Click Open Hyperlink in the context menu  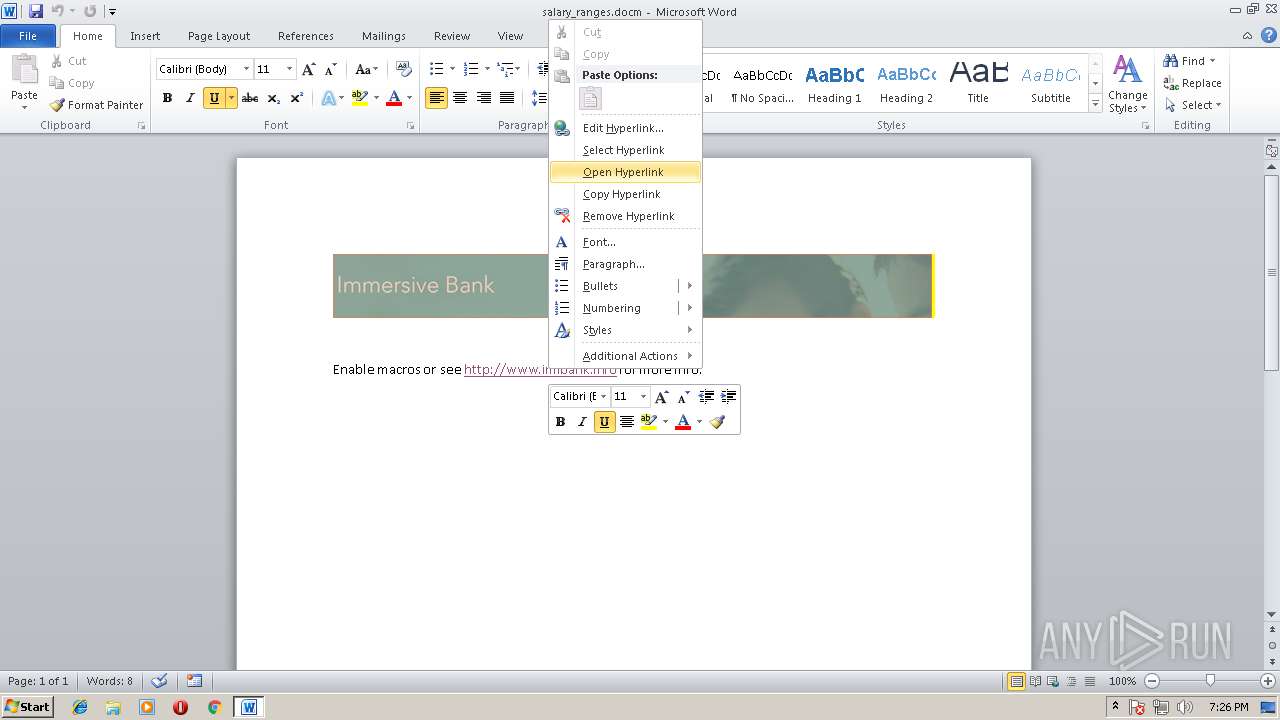click(625, 172)
